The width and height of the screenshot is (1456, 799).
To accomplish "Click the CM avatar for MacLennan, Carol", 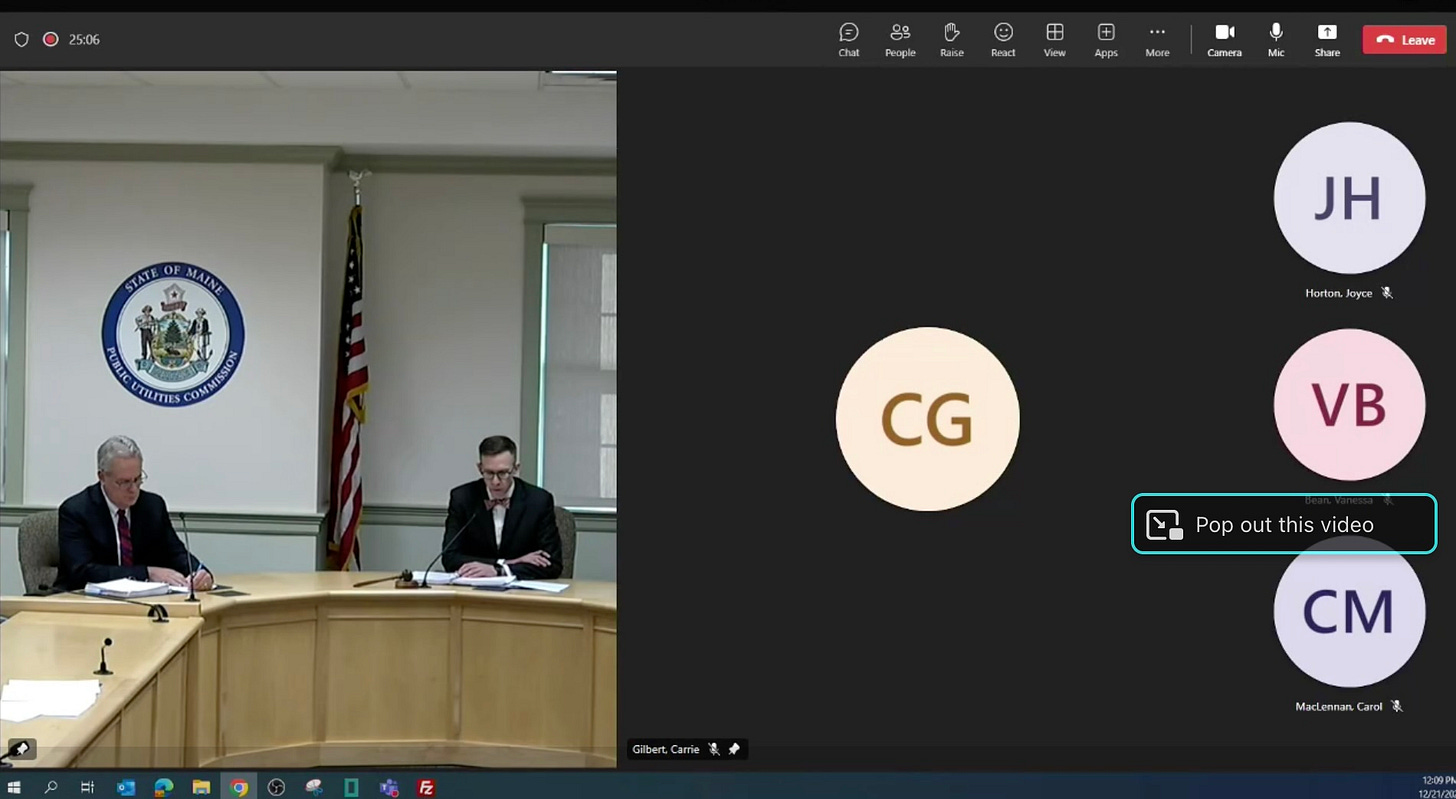I will pyautogui.click(x=1349, y=611).
